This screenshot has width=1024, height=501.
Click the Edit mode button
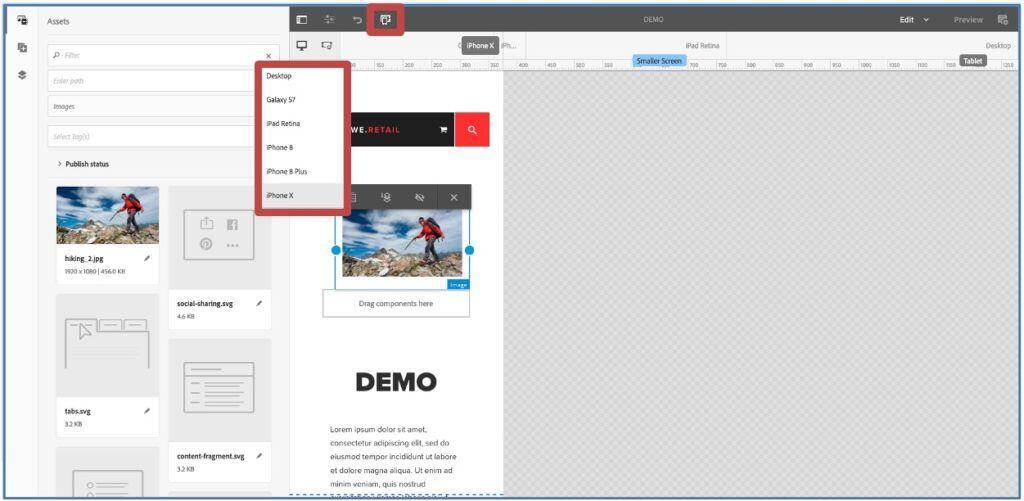(906, 20)
